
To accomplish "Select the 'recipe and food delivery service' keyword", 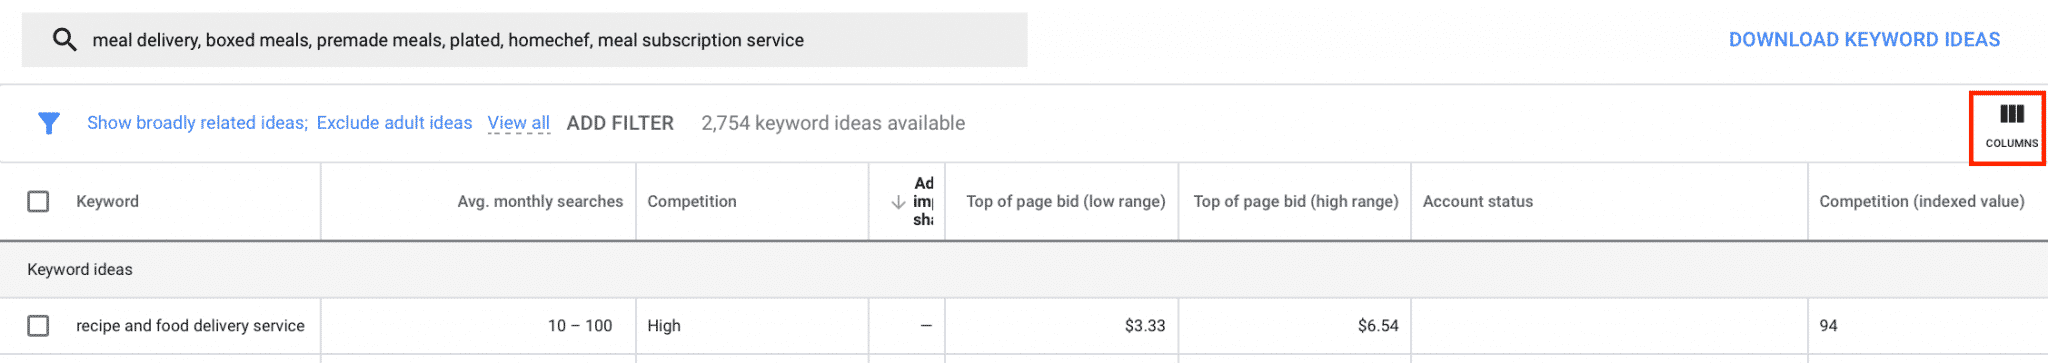I will point(190,326).
